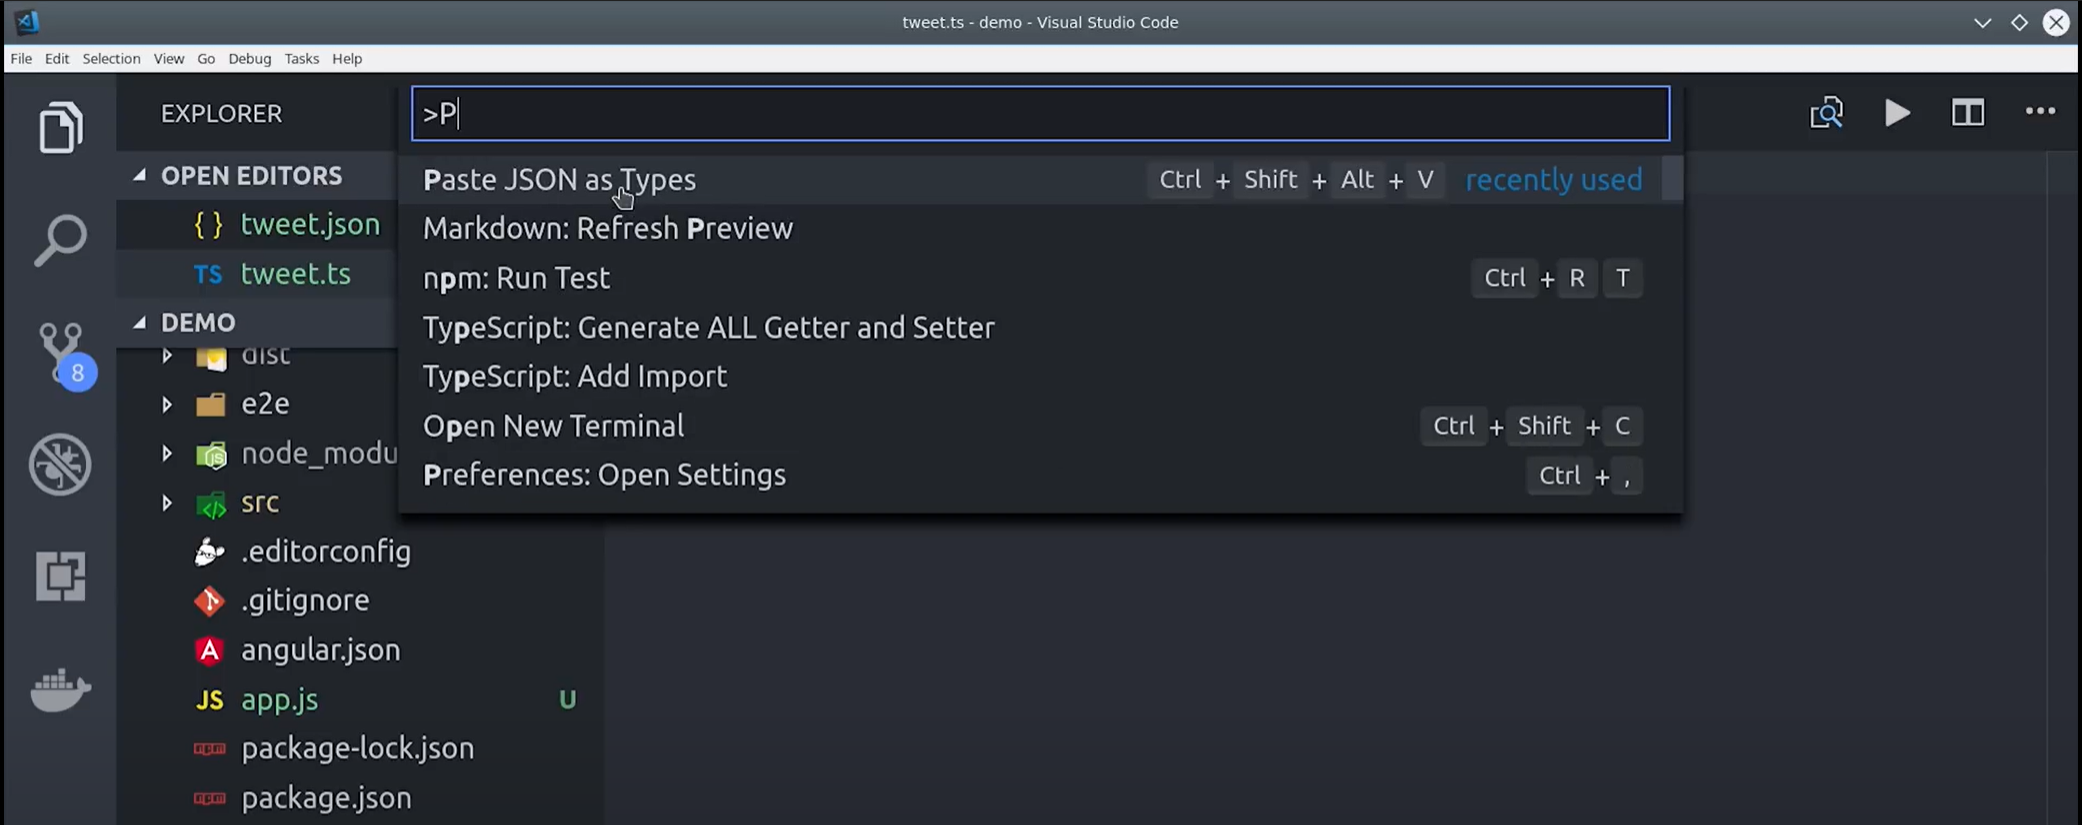Screen dimensions: 2082x825
Task: Open the Extensions view in activity bar
Action: pyautogui.click(x=60, y=576)
